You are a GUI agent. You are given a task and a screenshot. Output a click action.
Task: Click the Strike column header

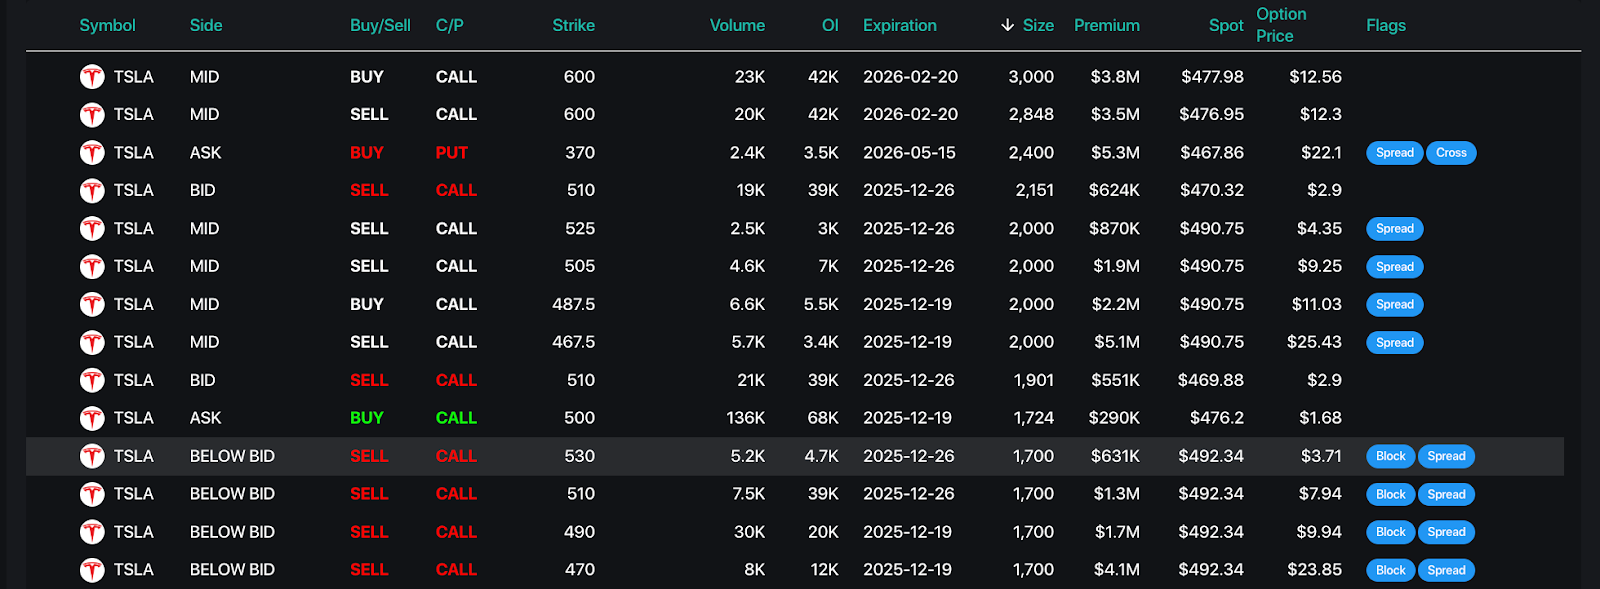click(x=573, y=26)
